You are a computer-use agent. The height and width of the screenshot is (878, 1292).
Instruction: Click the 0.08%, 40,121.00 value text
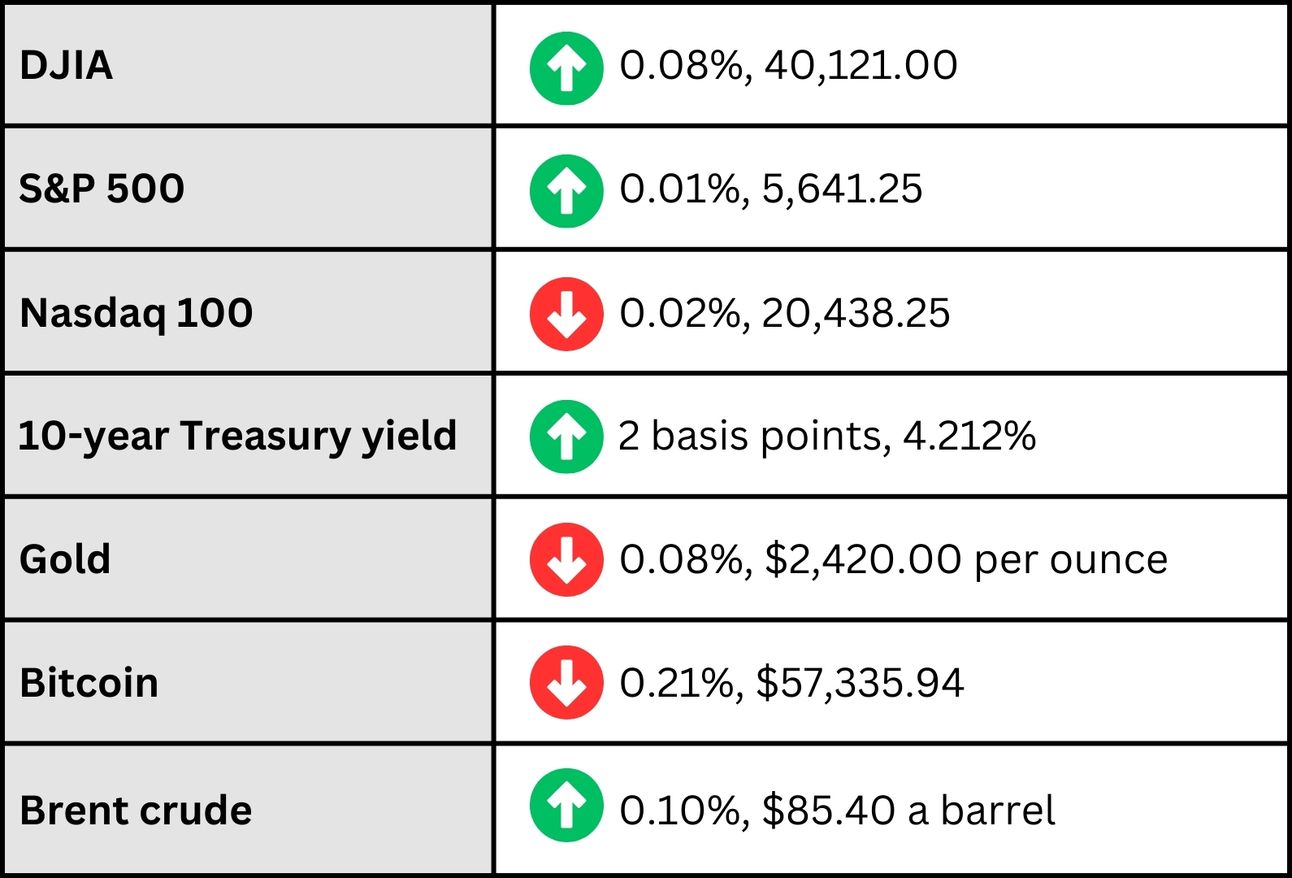click(x=788, y=67)
